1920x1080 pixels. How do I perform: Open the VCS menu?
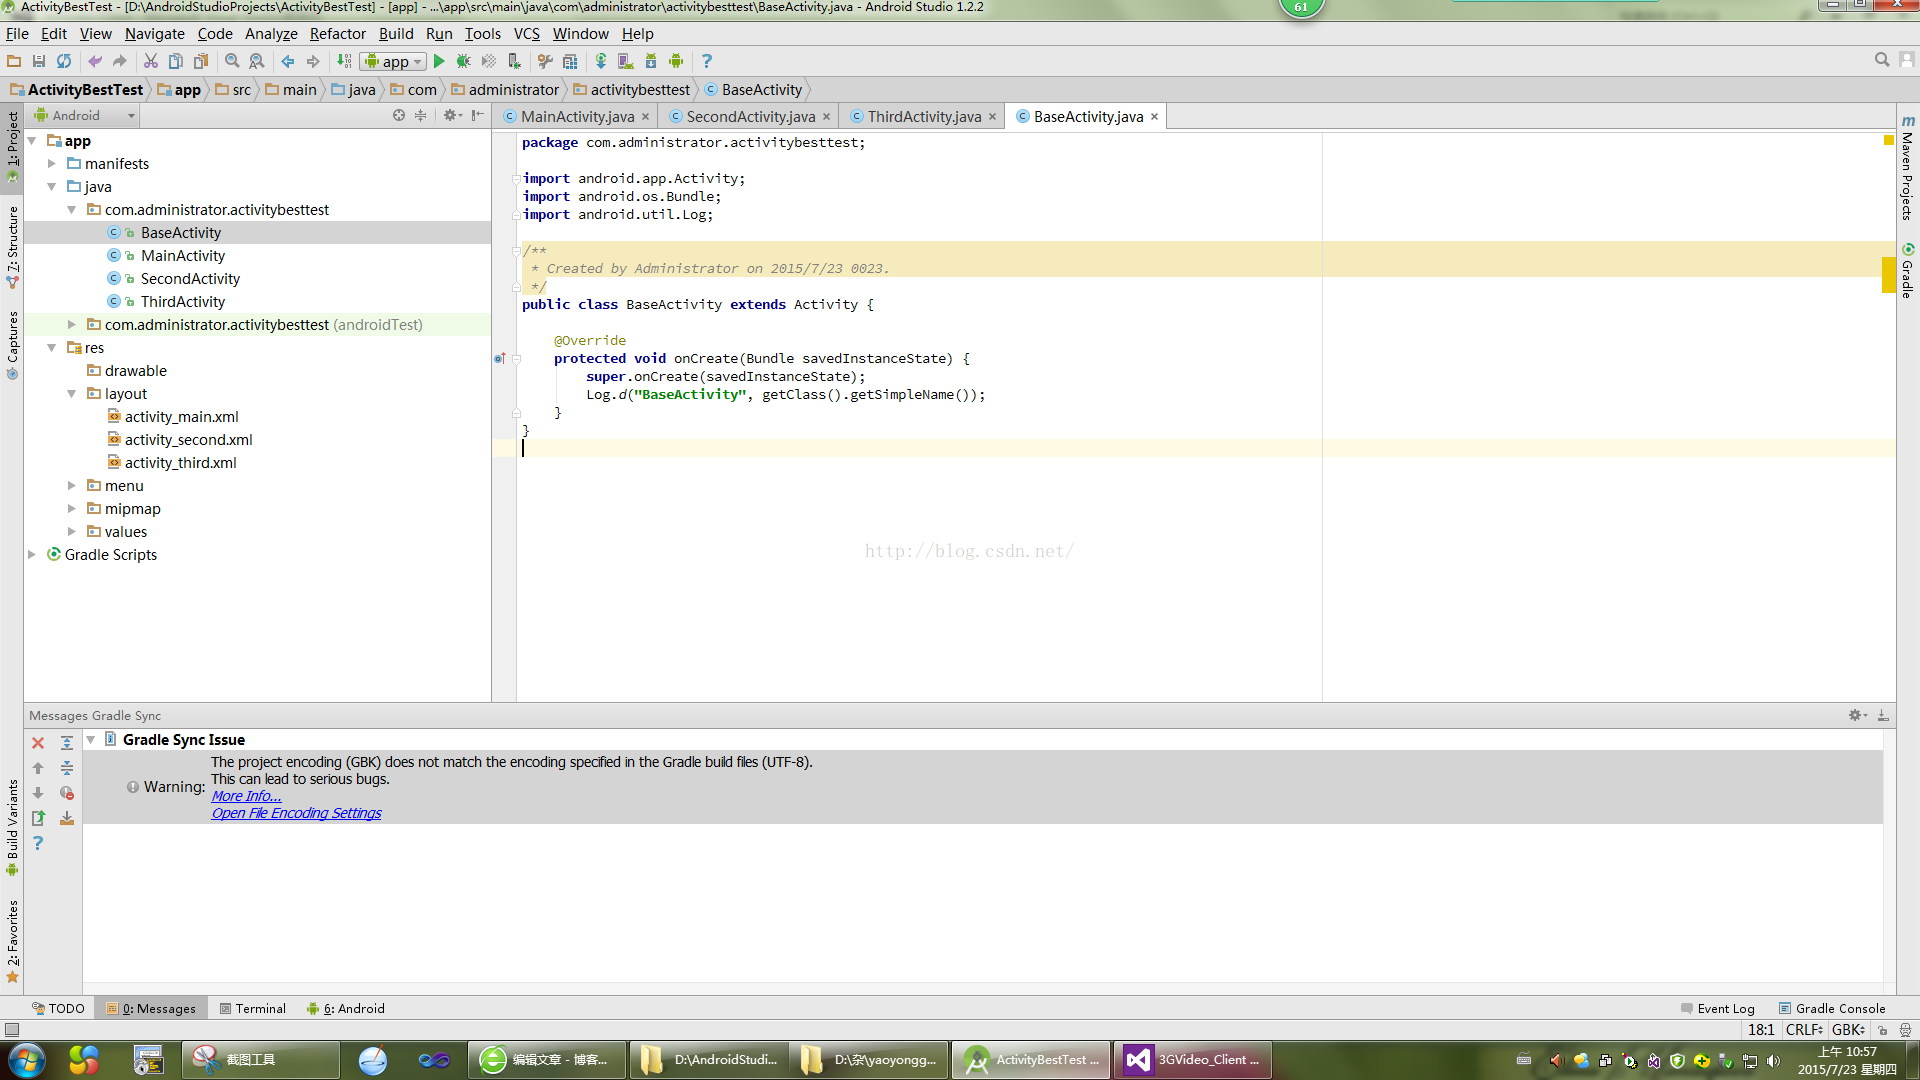point(527,34)
